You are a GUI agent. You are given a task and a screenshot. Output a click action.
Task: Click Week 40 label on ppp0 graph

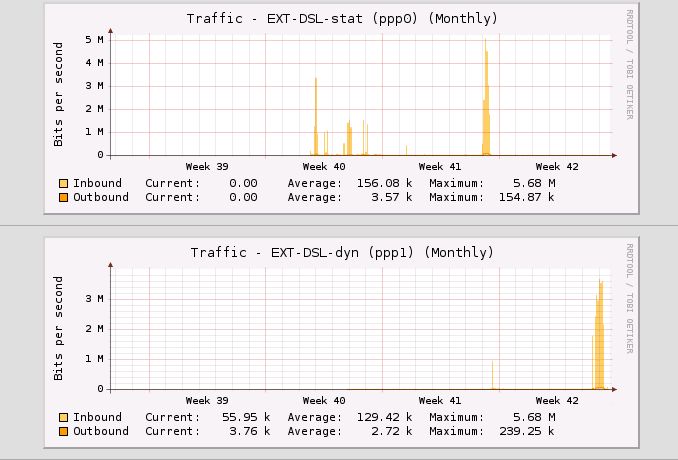pyautogui.click(x=324, y=167)
